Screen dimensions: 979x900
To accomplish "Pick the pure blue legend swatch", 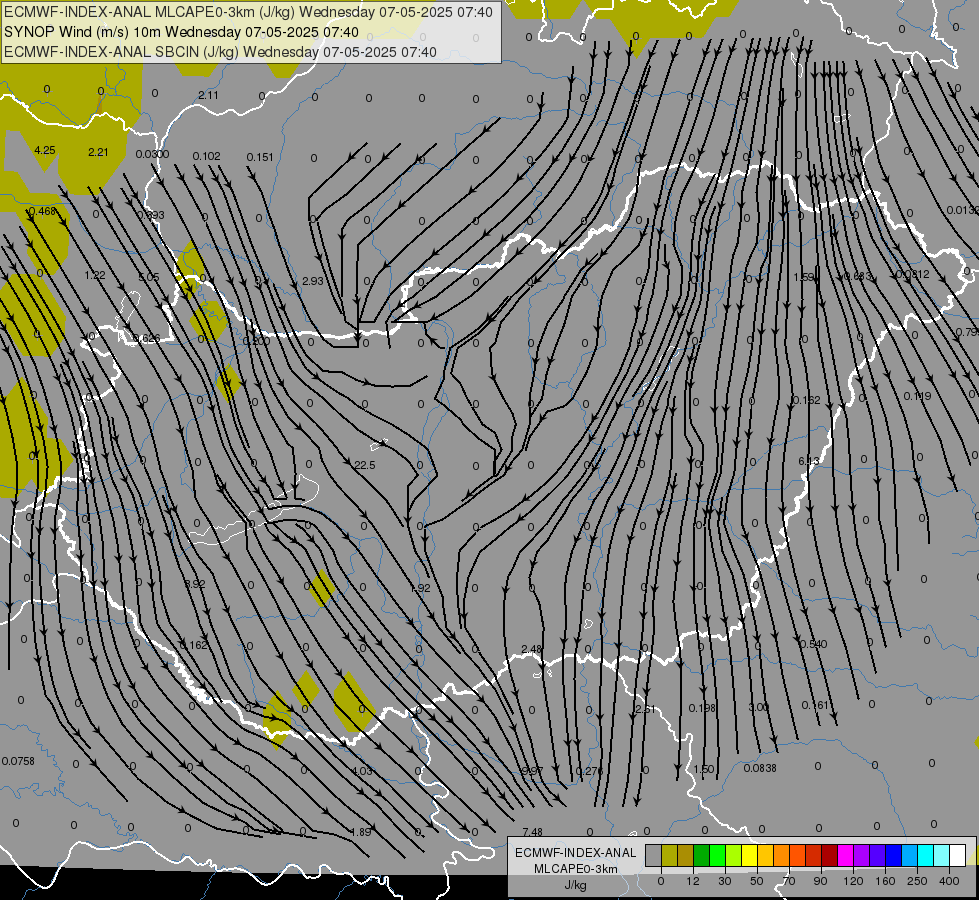I will 893,856.
